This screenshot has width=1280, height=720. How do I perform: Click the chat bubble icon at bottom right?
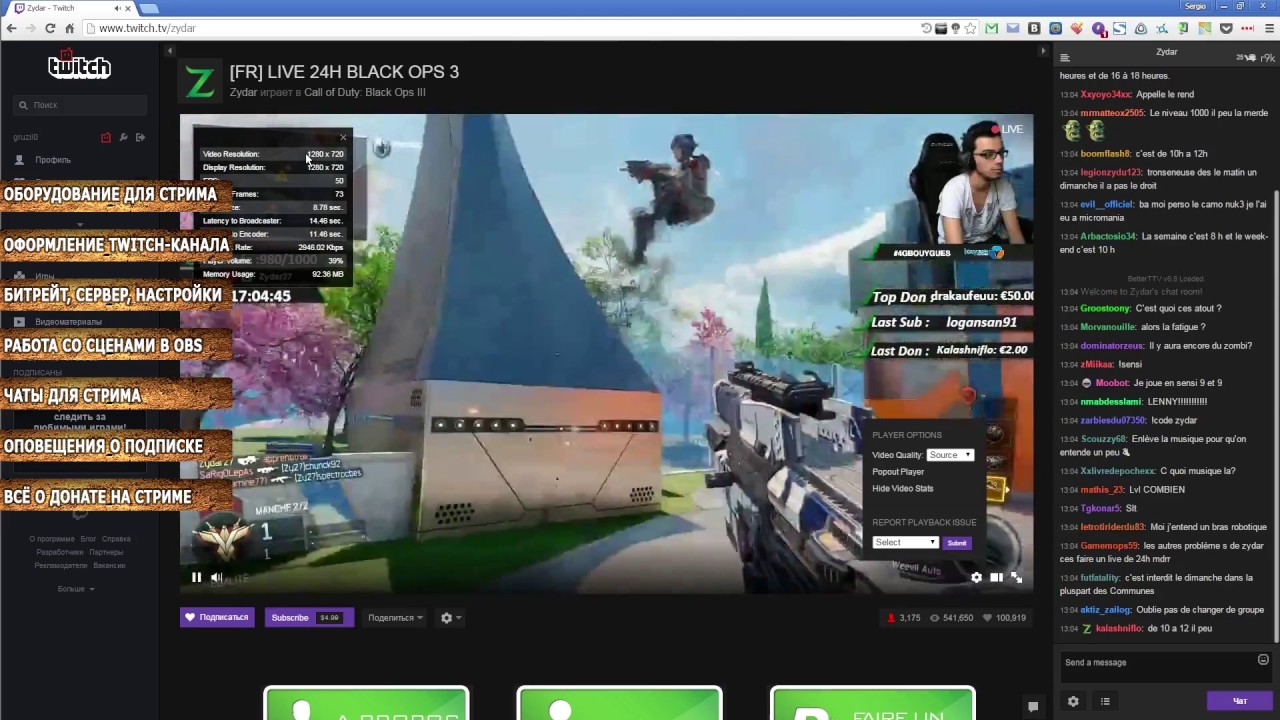[1033, 706]
